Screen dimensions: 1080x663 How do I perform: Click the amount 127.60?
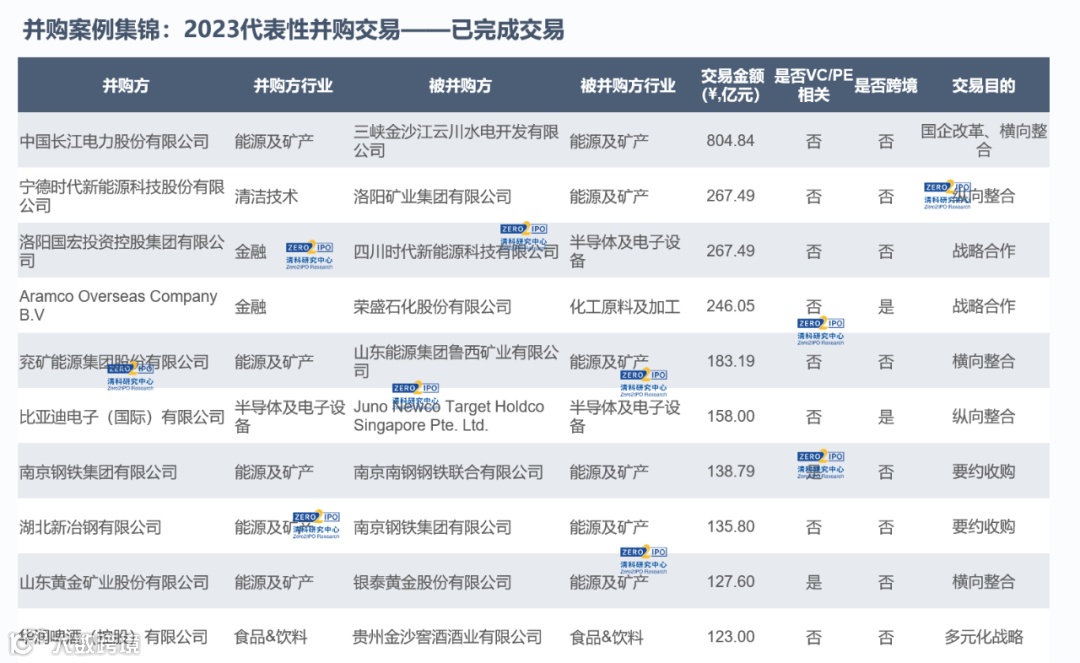pos(731,581)
